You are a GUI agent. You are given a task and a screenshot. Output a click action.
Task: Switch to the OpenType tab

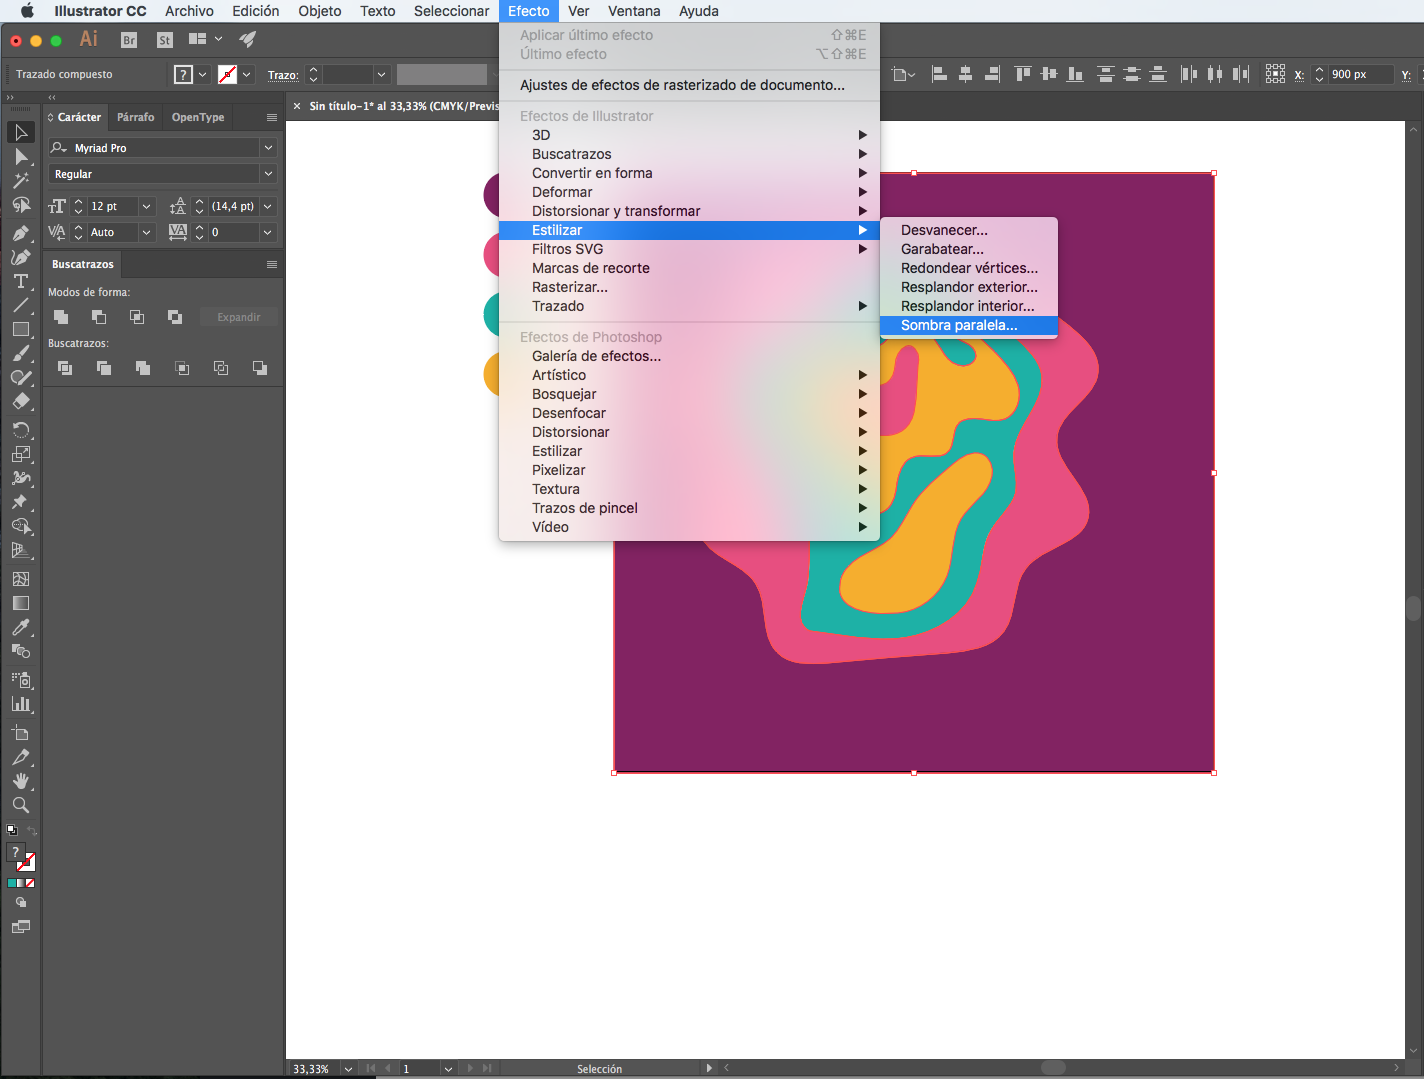pos(198,117)
